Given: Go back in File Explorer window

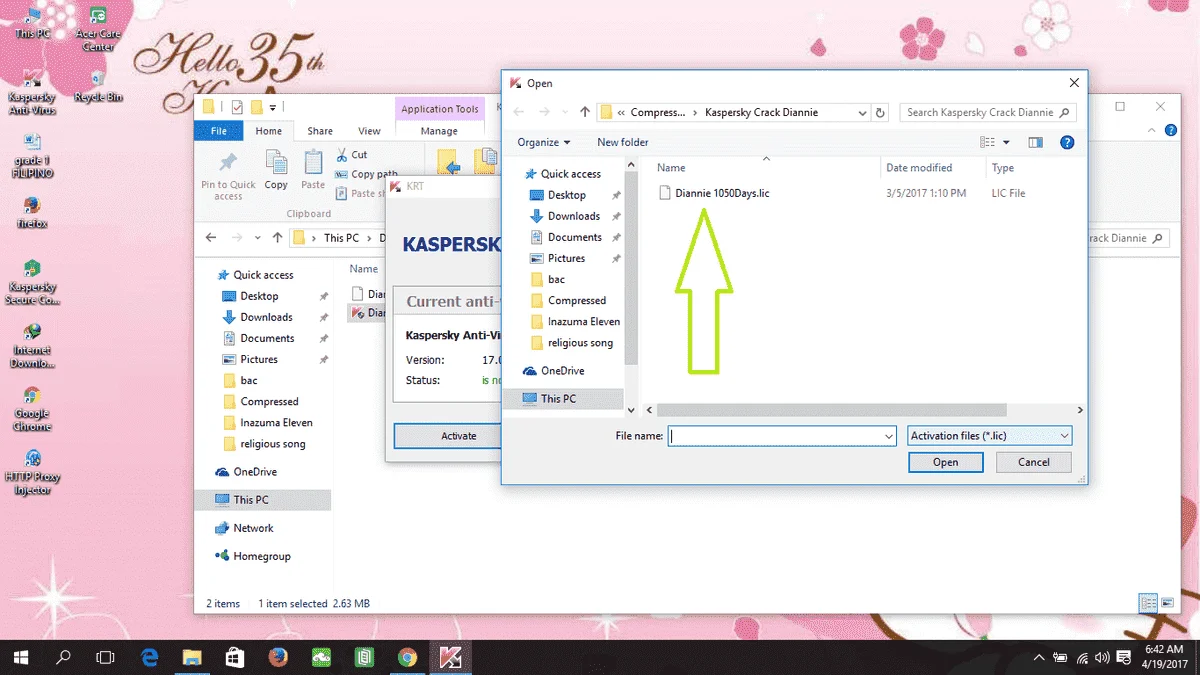Looking at the screenshot, I should click(211, 238).
